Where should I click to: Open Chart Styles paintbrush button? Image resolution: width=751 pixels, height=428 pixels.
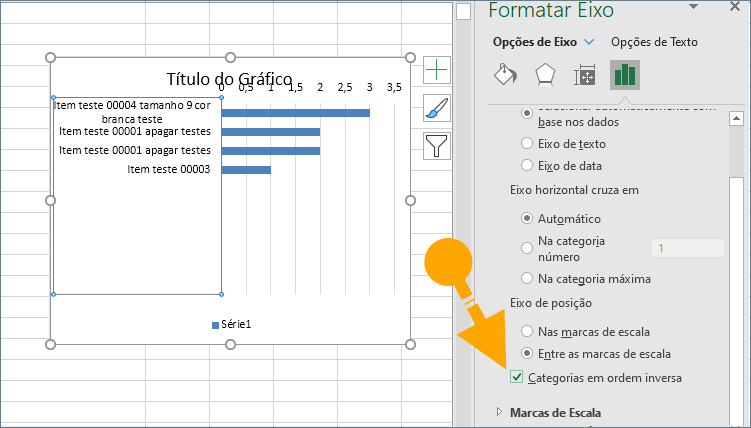point(437,107)
